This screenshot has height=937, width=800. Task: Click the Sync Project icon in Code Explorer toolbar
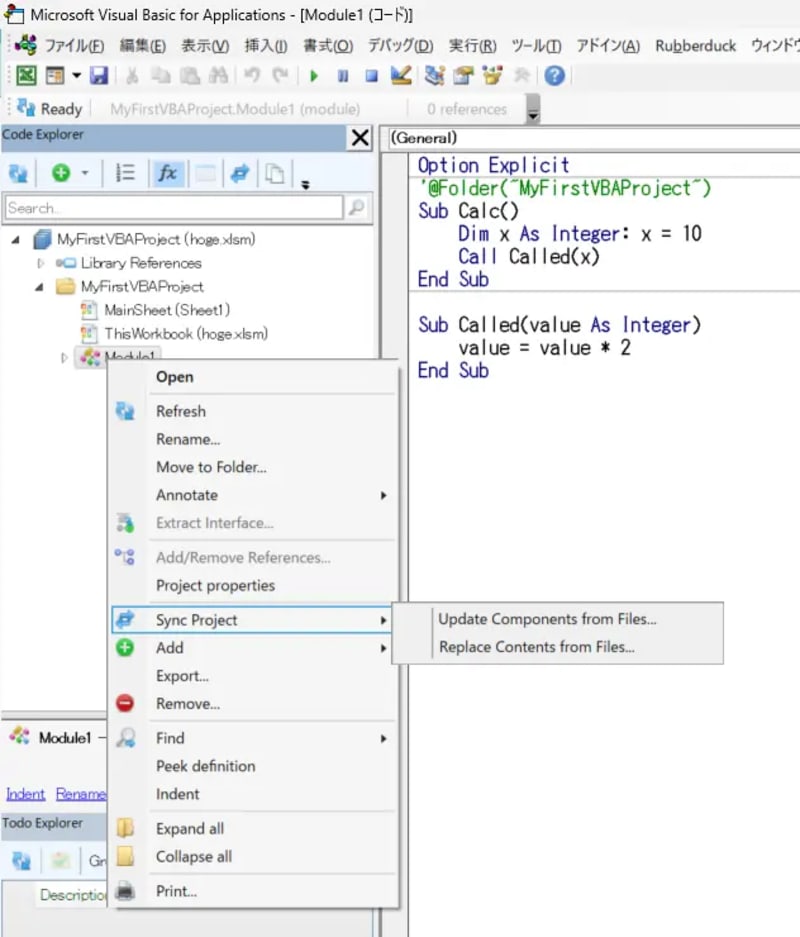pyautogui.click(x=240, y=173)
